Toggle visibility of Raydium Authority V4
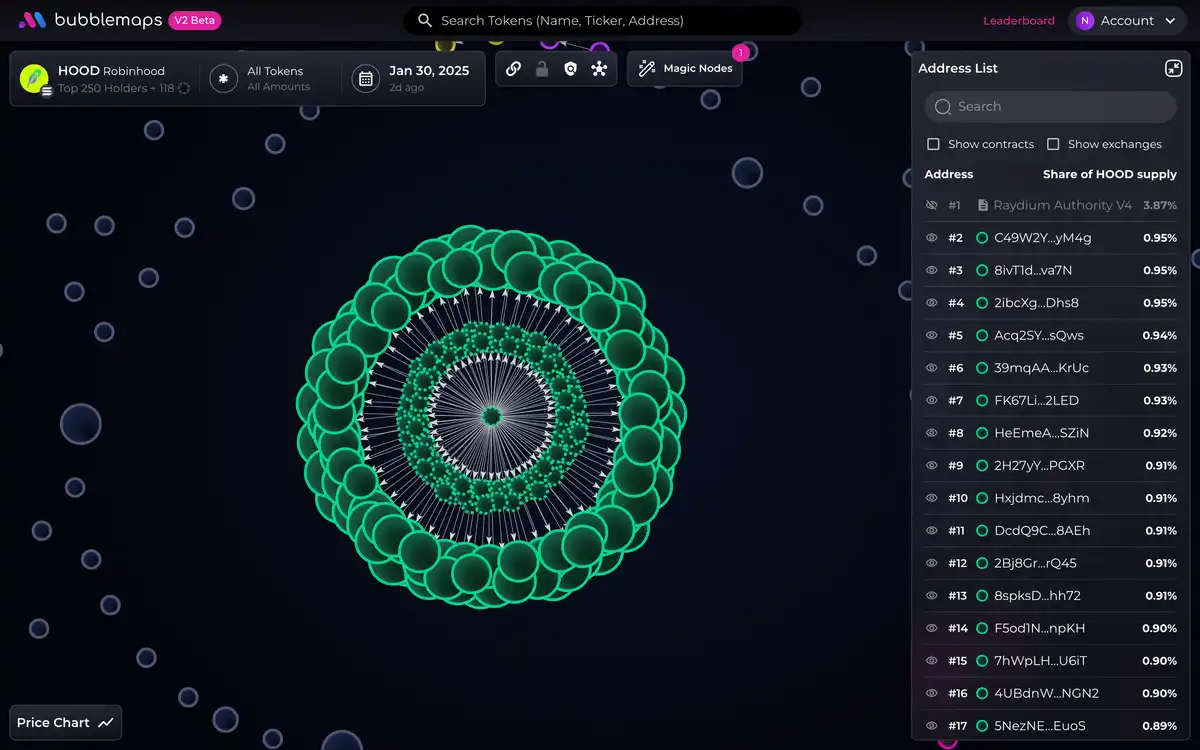The height and width of the screenshot is (750, 1200). 931,205
